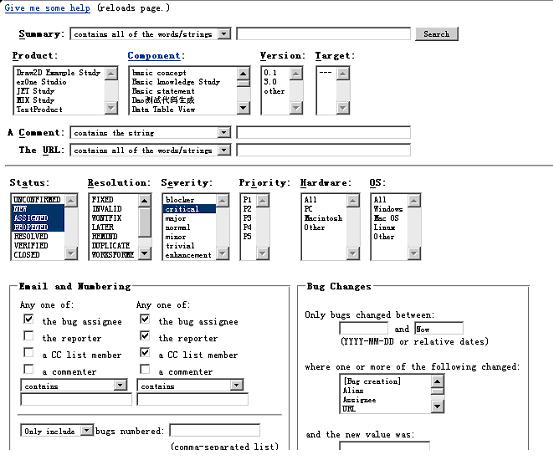
Task: Select version 'other'
Action: pyautogui.click(x=274, y=91)
